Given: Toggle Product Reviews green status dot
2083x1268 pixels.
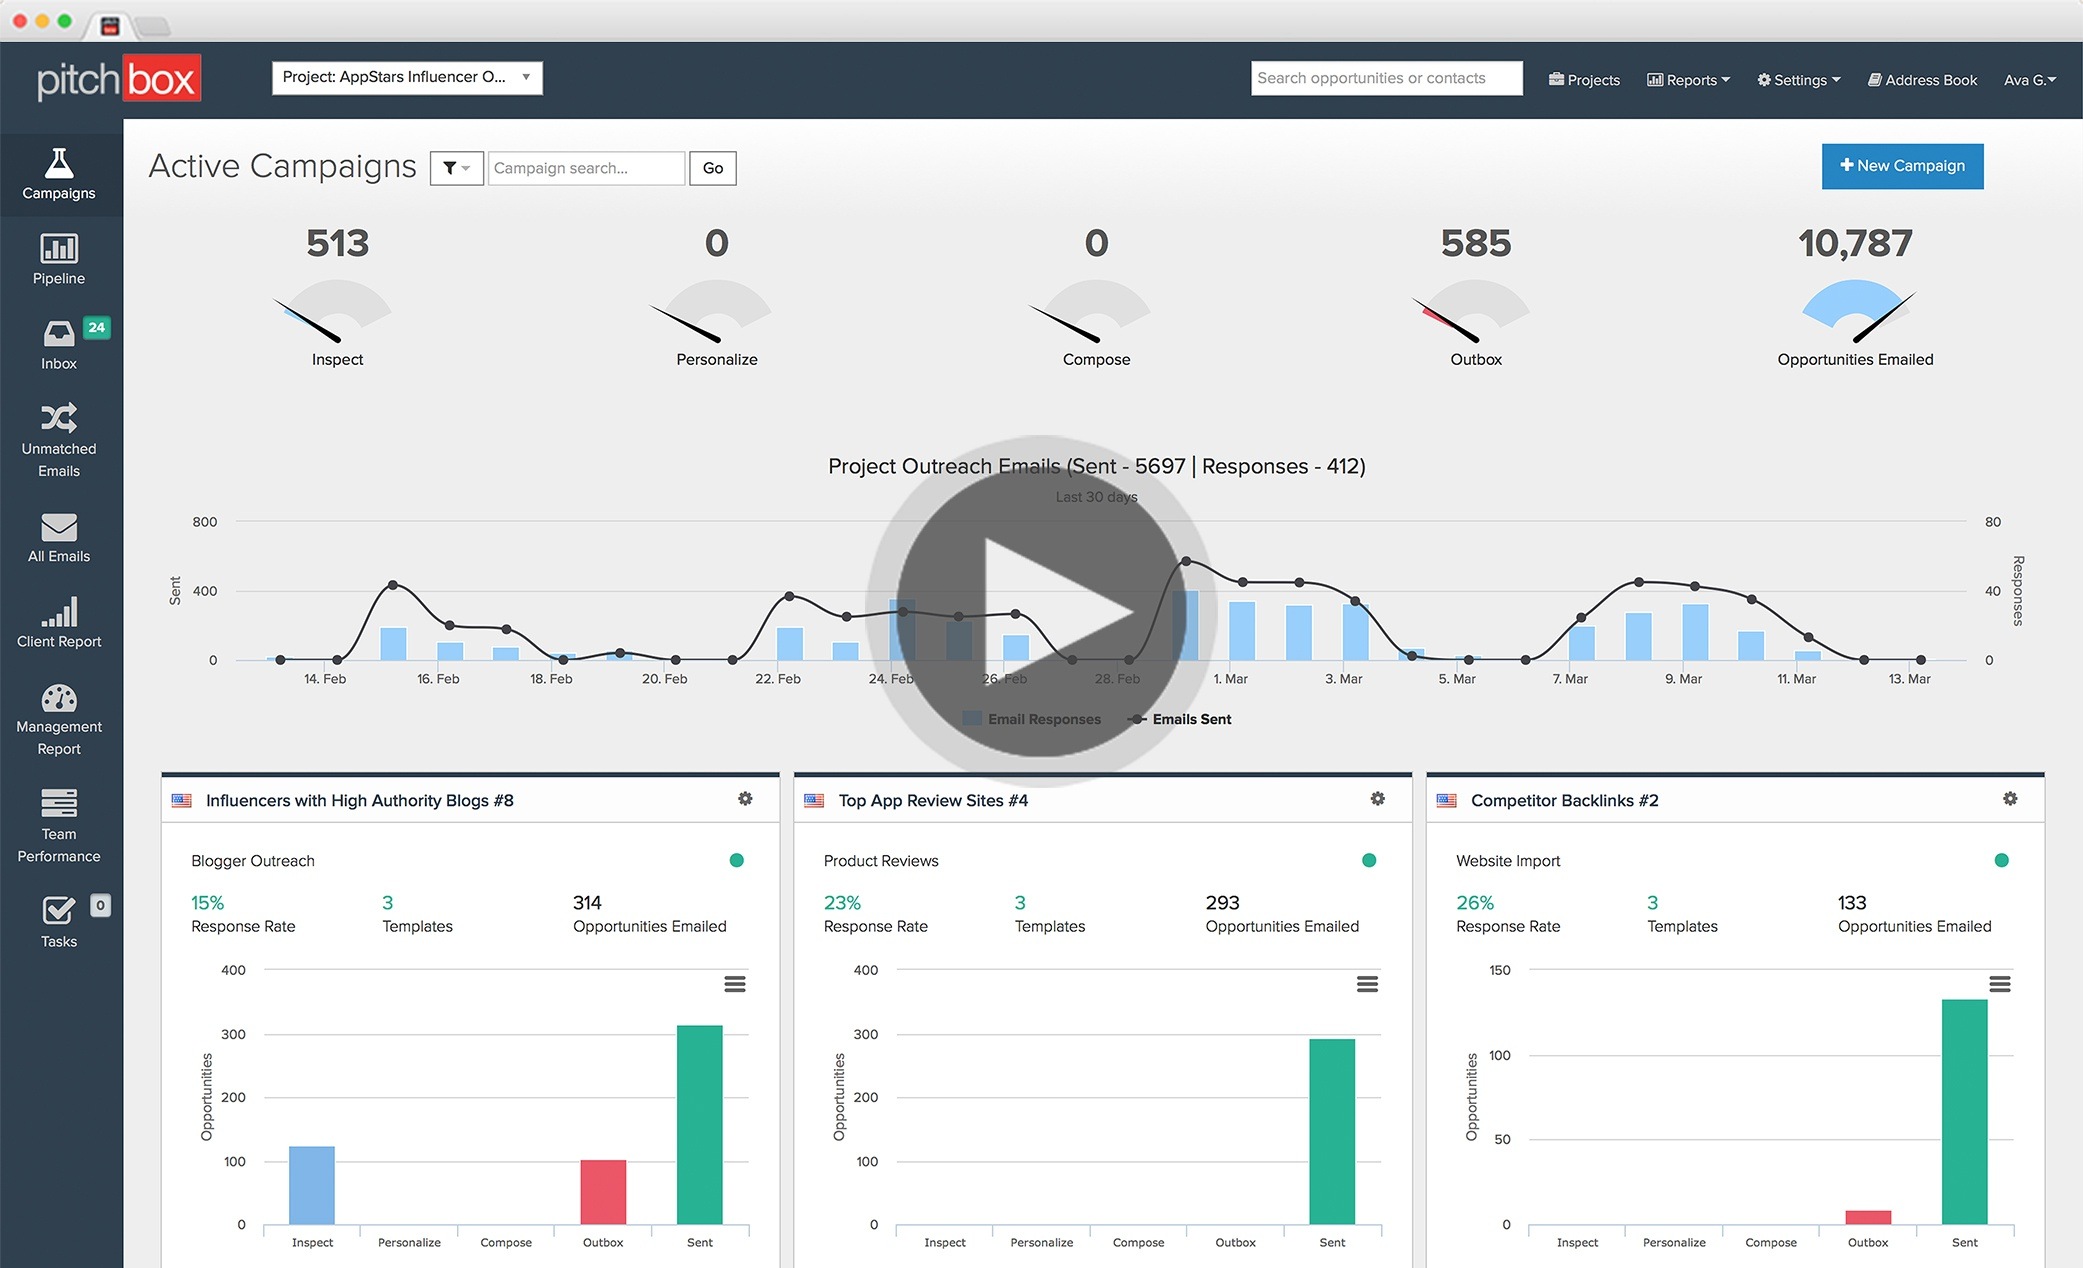Looking at the screenshot, I should [x=1369, y=860].
